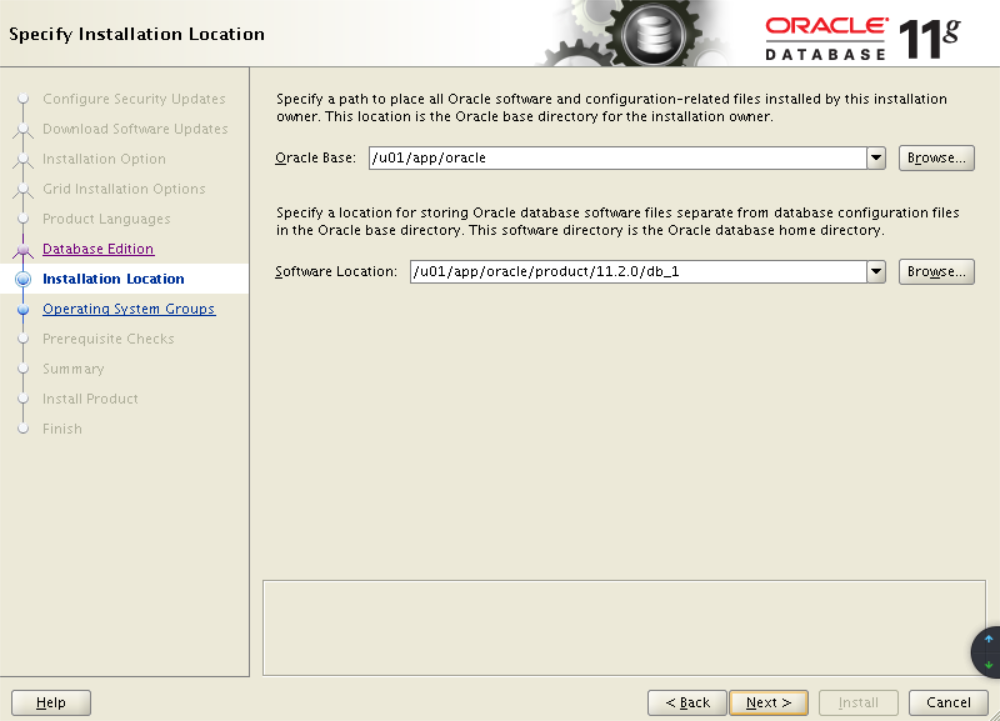Go to the Database Edition step
Screen dimensions: 1000x721
tap(98, 249)
